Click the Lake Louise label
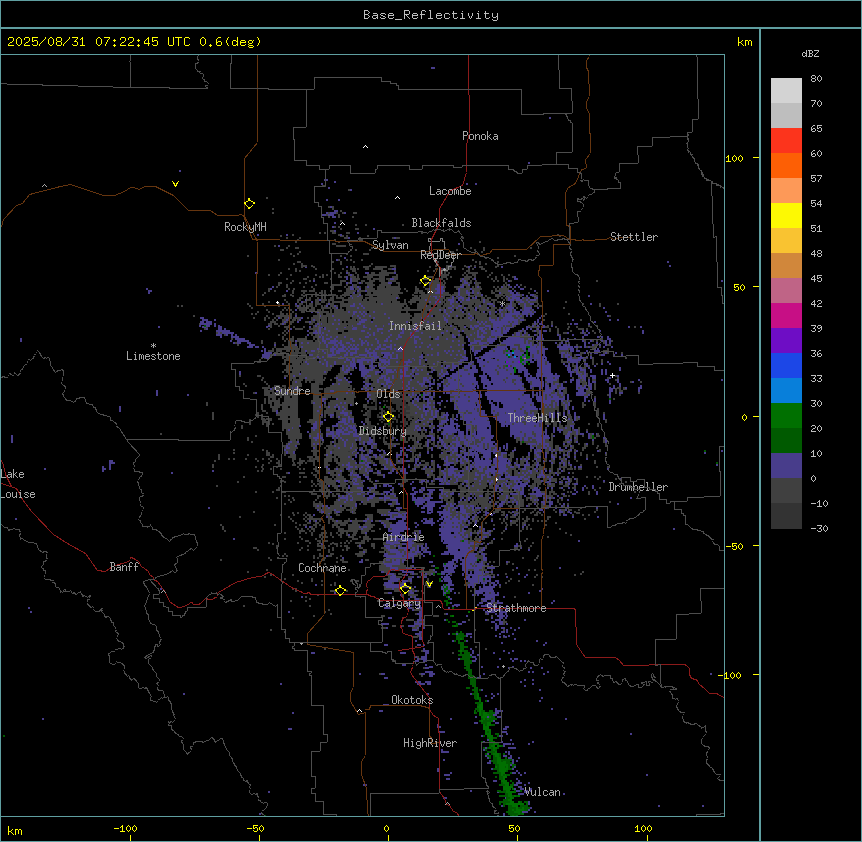This screenshot has width=862, height=842. point(18,484)
